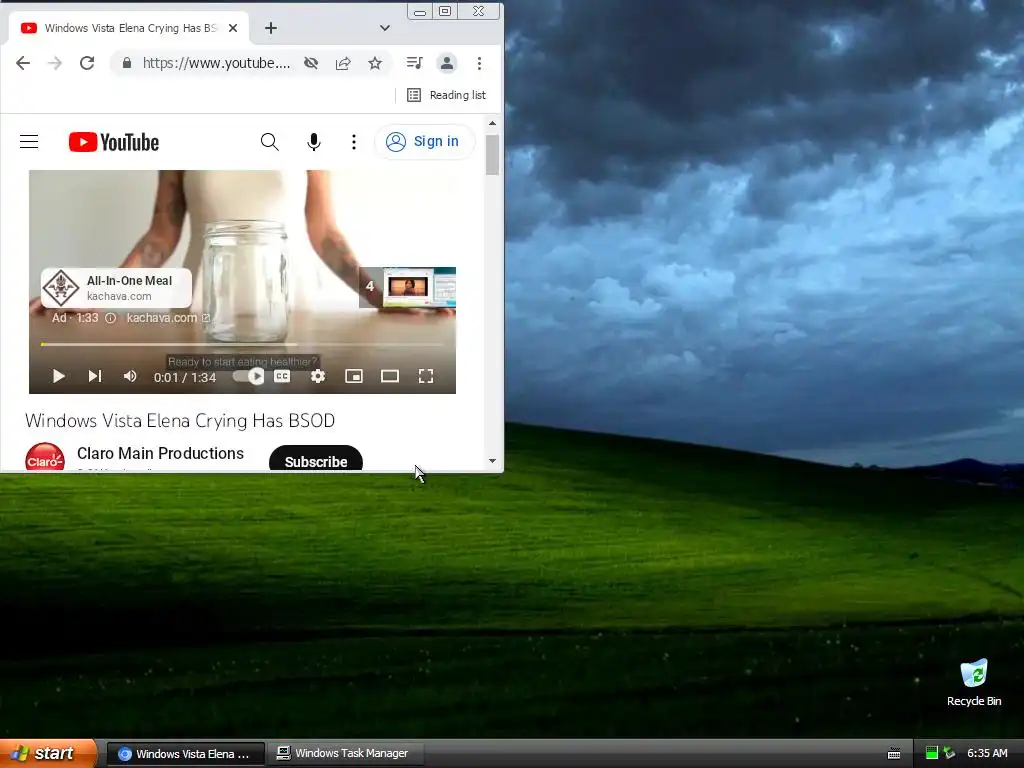Close the Windows Vista Elena Crying tab
Screen dimensions: 1024x768
point(233,28)
